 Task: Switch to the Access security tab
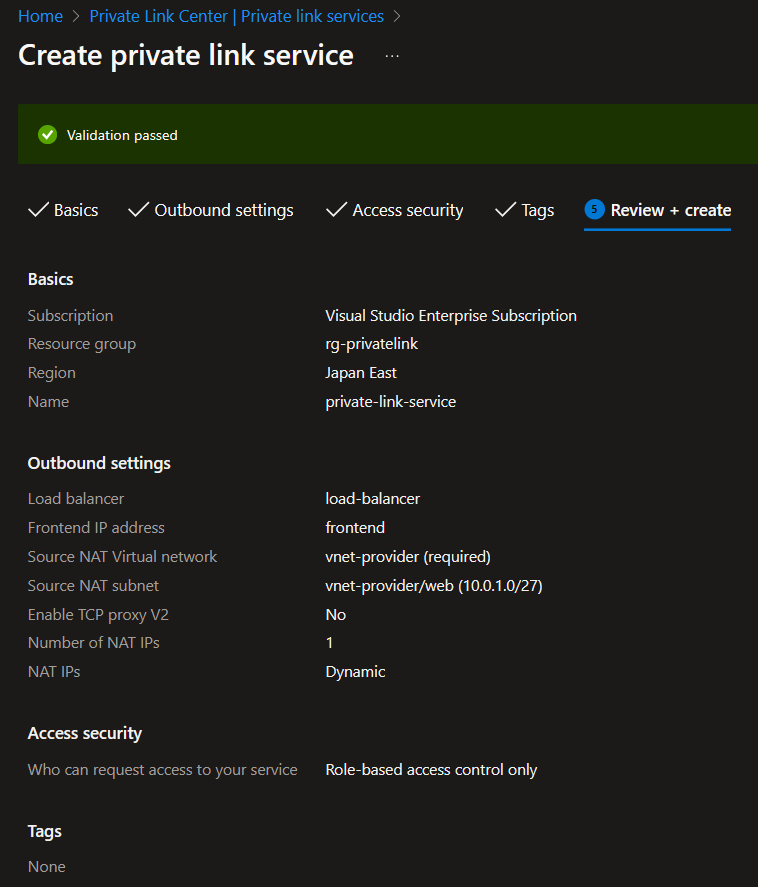pyautogui.click(x=408, y=210)
